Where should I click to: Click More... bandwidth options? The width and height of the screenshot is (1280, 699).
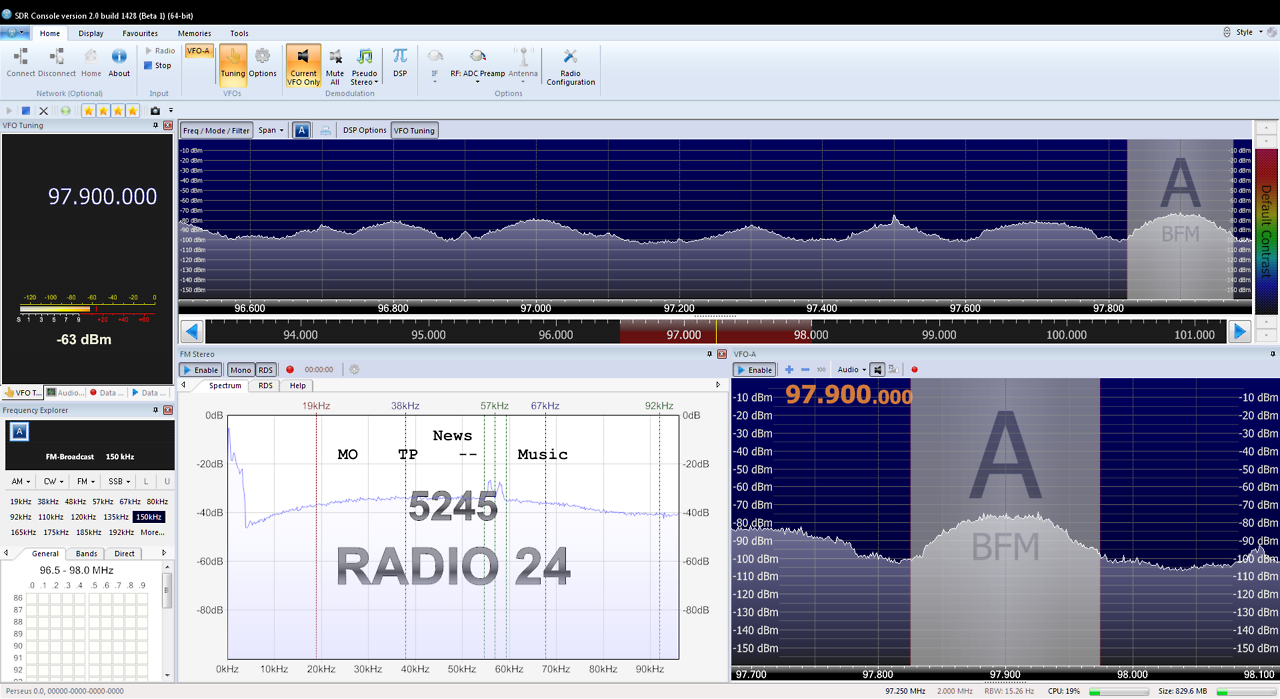152,532
